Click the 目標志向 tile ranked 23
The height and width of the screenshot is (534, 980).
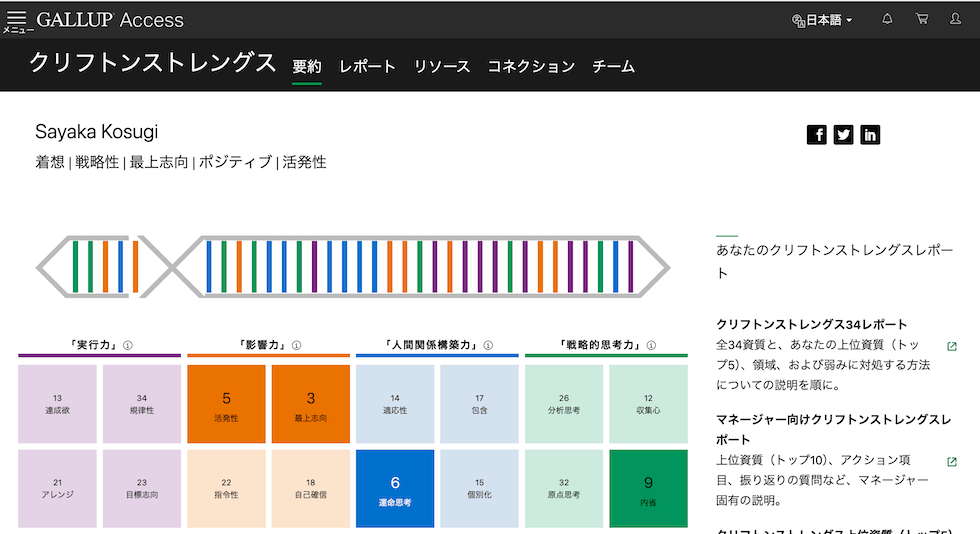(142, 488)
